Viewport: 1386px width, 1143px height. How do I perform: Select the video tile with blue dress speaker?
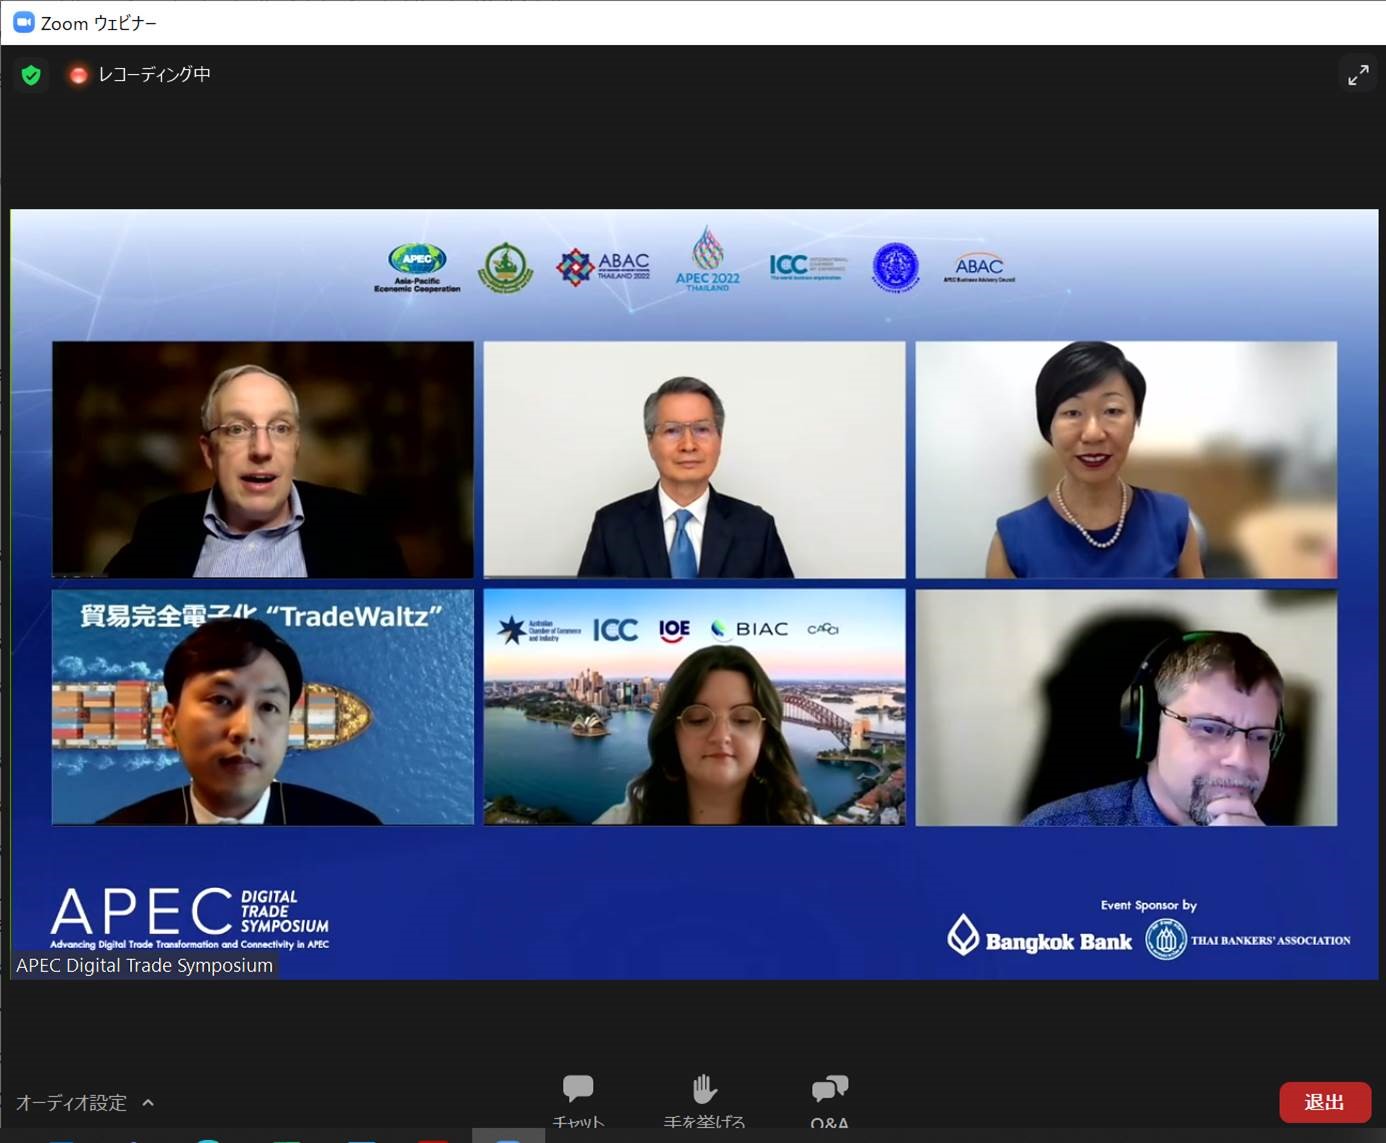click(1126, 459)
